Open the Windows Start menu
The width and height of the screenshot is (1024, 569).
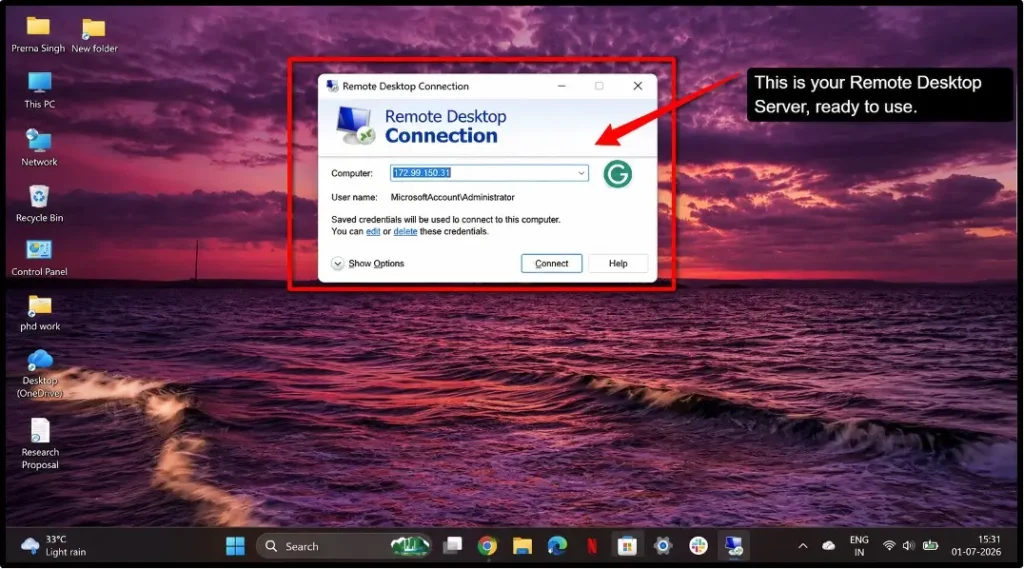pos(235,546)
